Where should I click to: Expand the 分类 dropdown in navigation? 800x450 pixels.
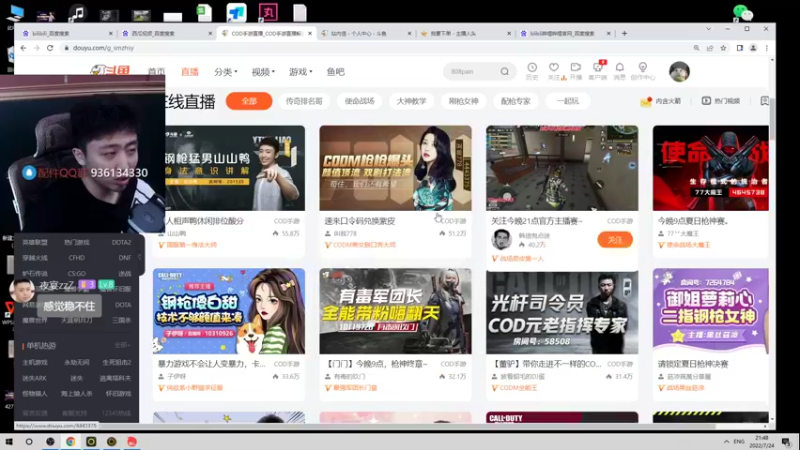(226, 72)
